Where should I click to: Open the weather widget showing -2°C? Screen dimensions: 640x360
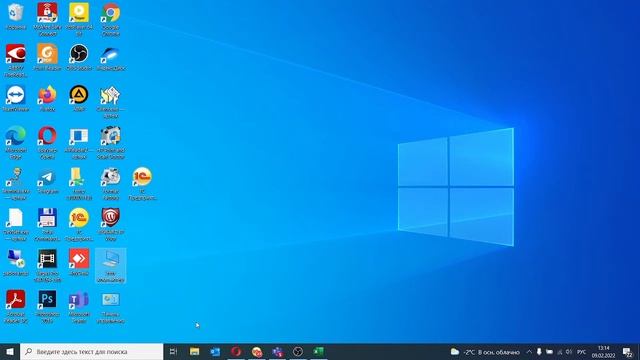(x=485, y=352)
